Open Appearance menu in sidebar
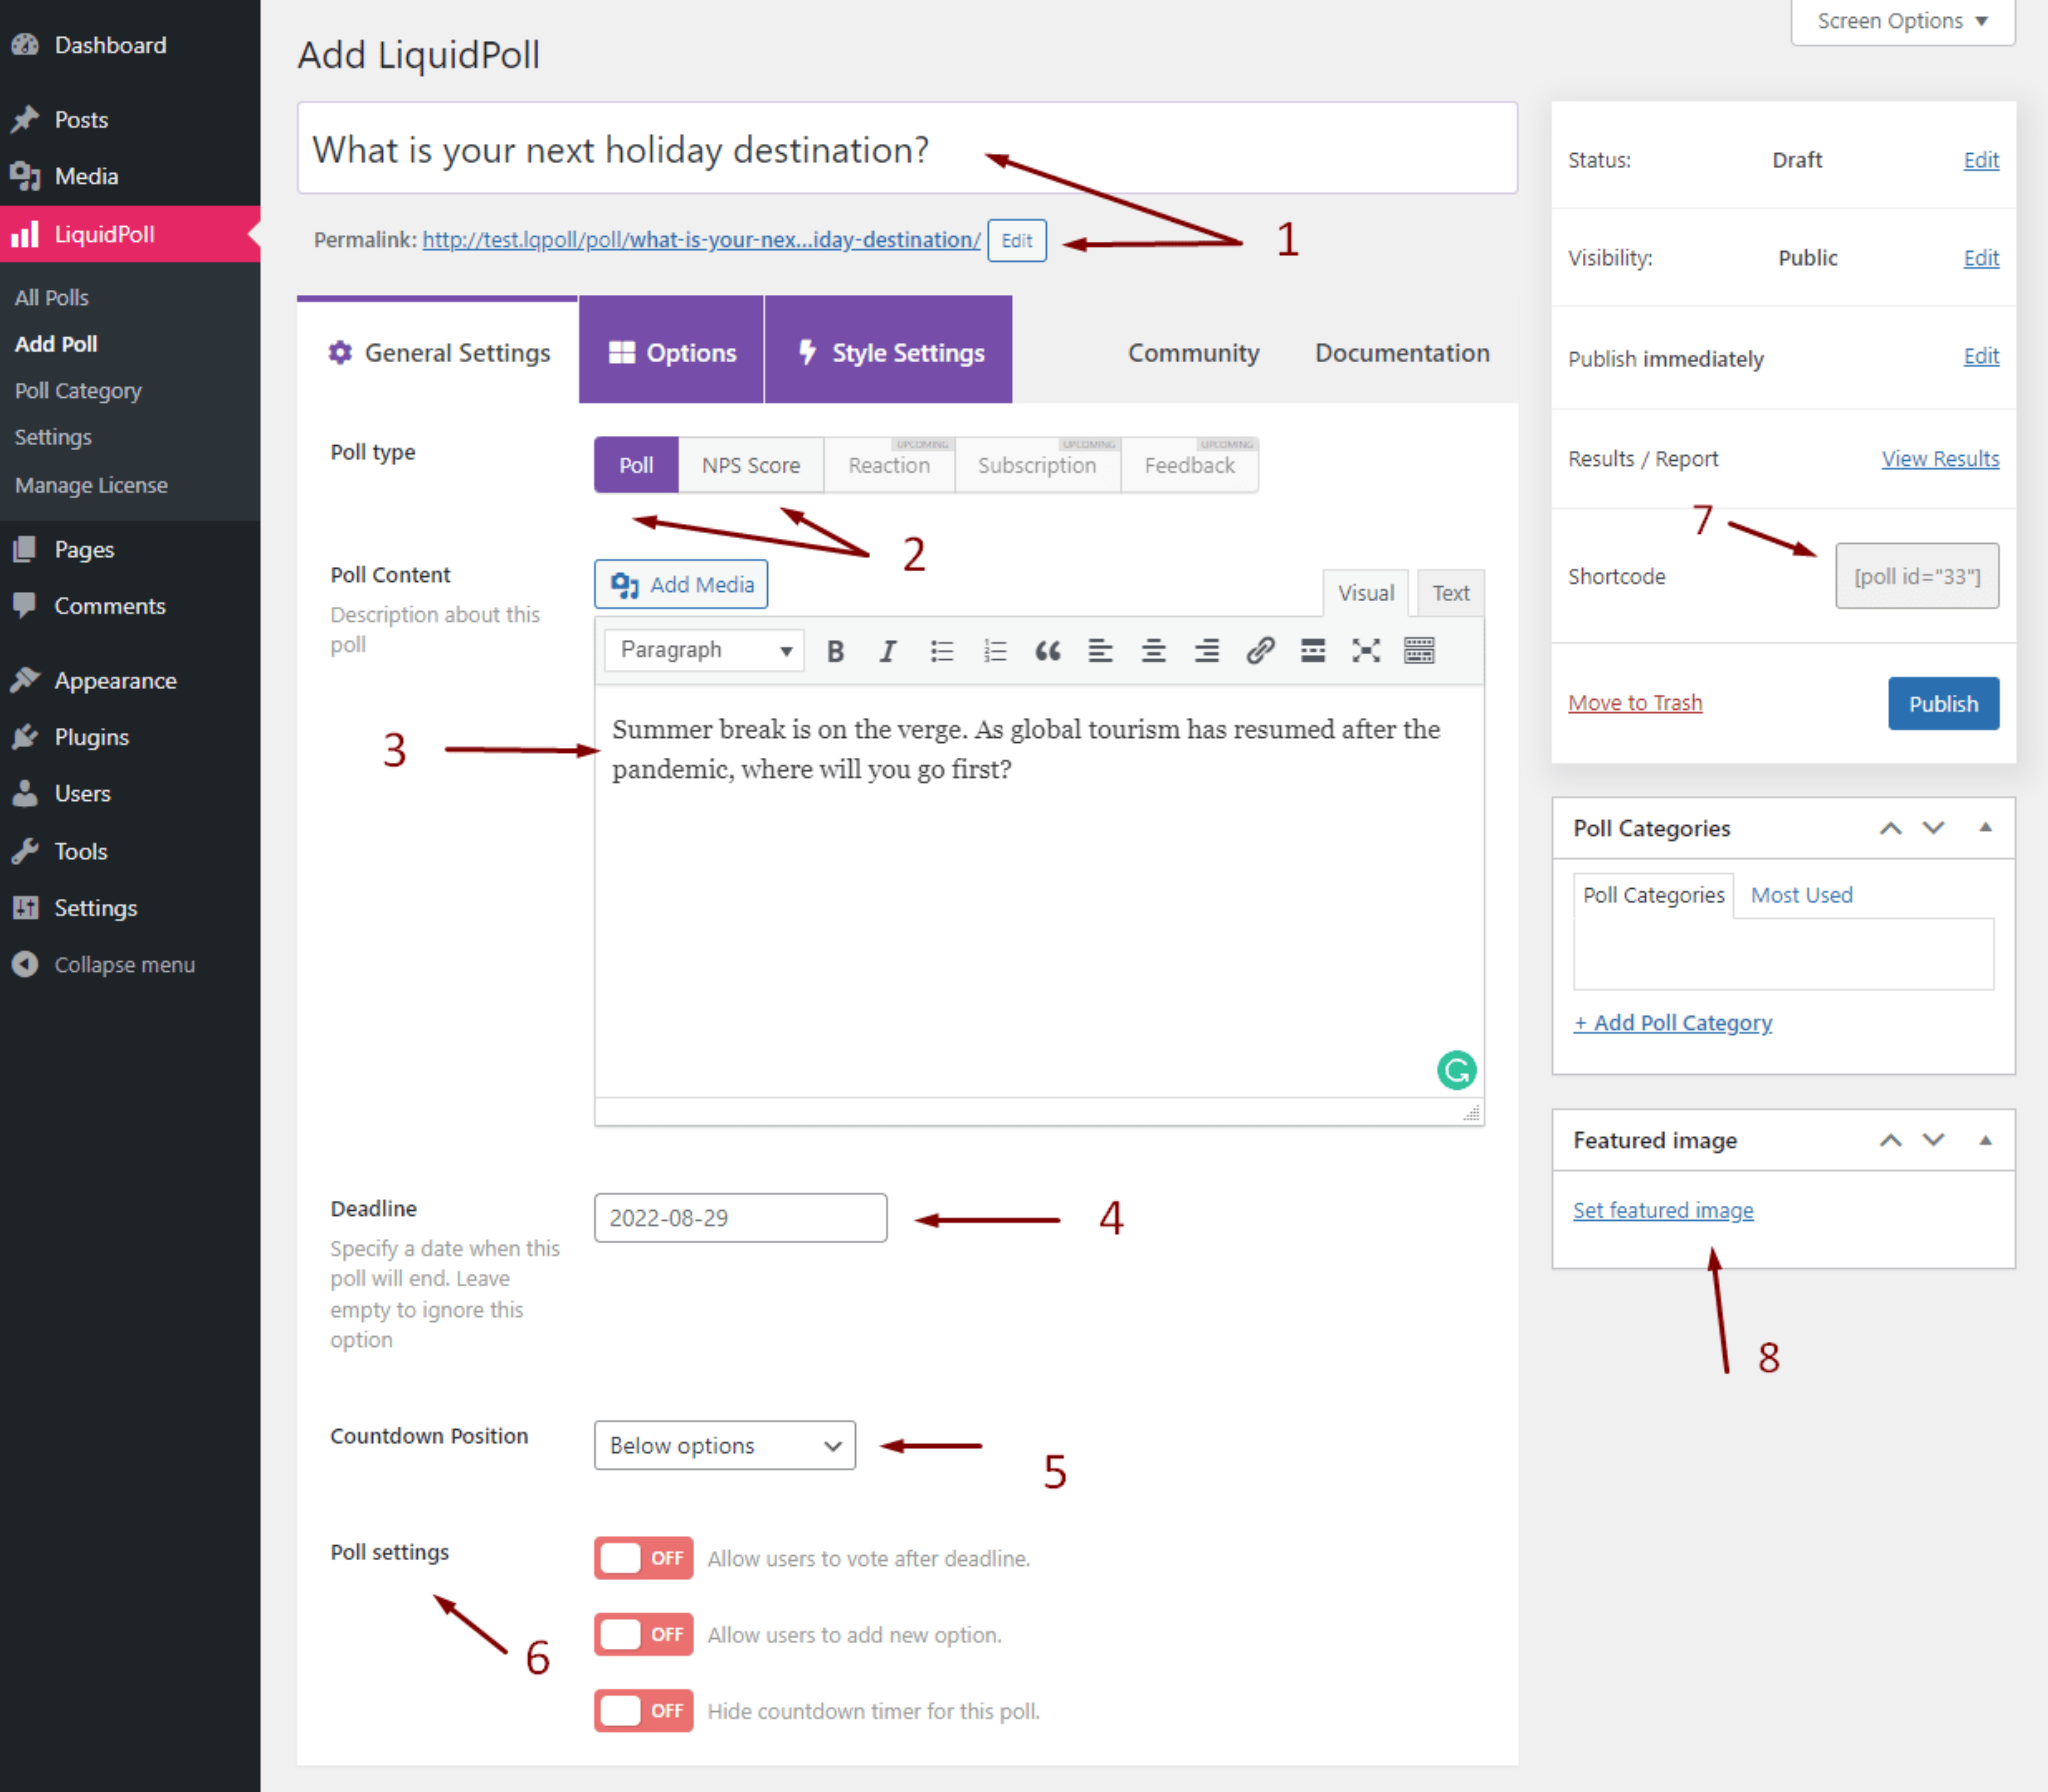This screenshot has width=2048, height=1792. point(130,681)
